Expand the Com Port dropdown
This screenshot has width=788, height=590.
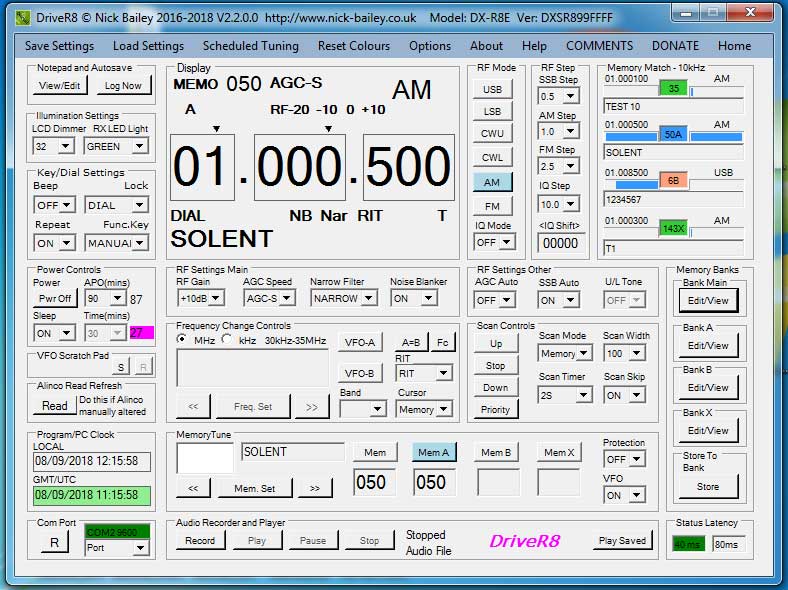click(x=140, y=548)
